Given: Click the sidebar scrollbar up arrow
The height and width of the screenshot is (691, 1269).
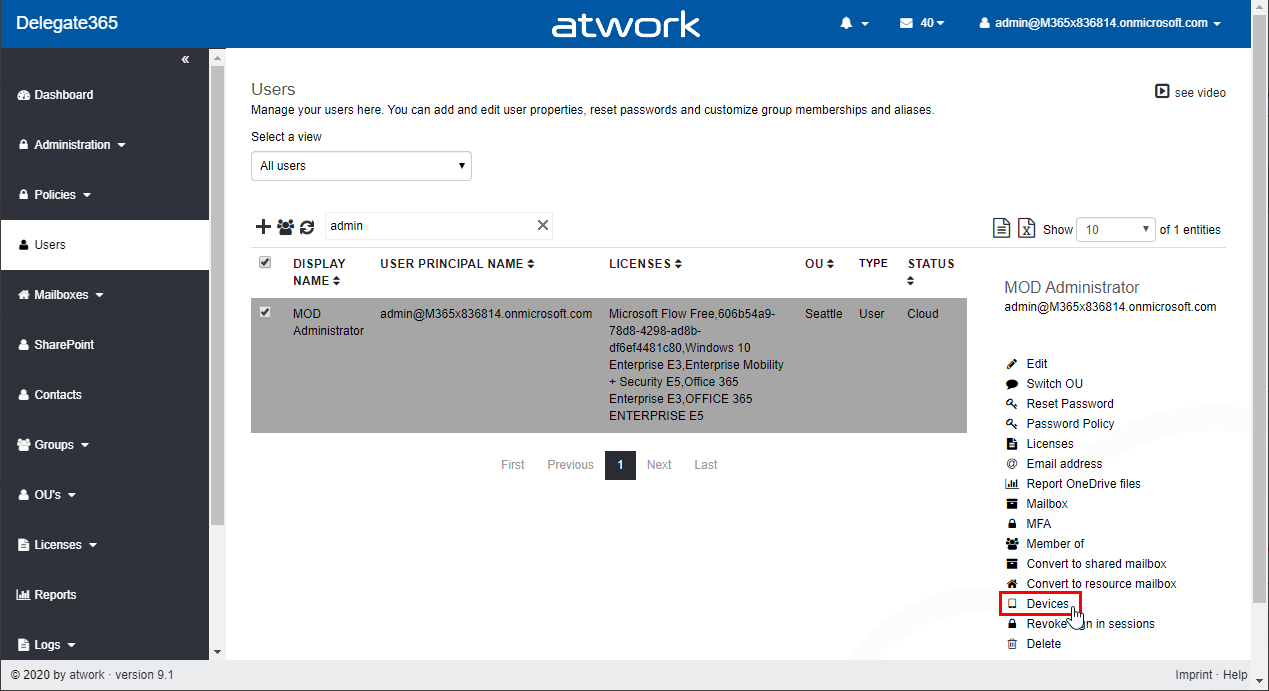Looking at the screenshot, I should (218, 56).
